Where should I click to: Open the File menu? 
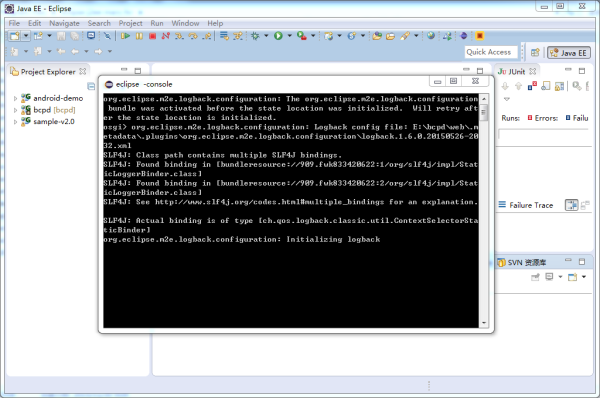pyautogui.click(x=14, y=23)
